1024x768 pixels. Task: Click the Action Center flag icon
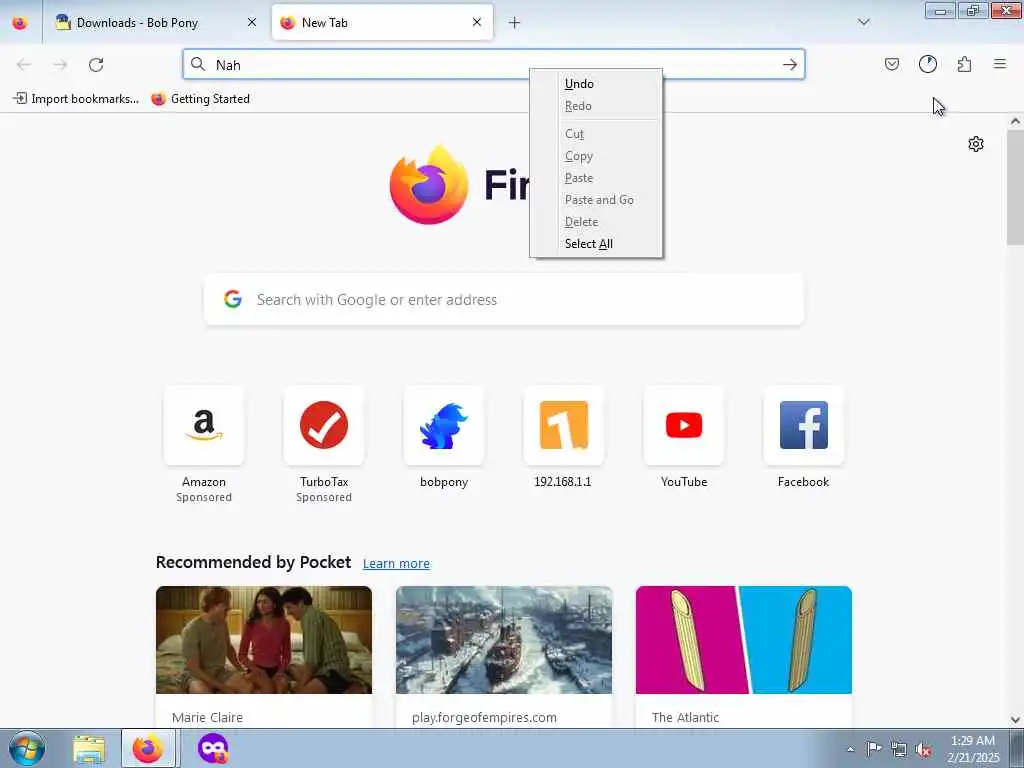point(874,749)
